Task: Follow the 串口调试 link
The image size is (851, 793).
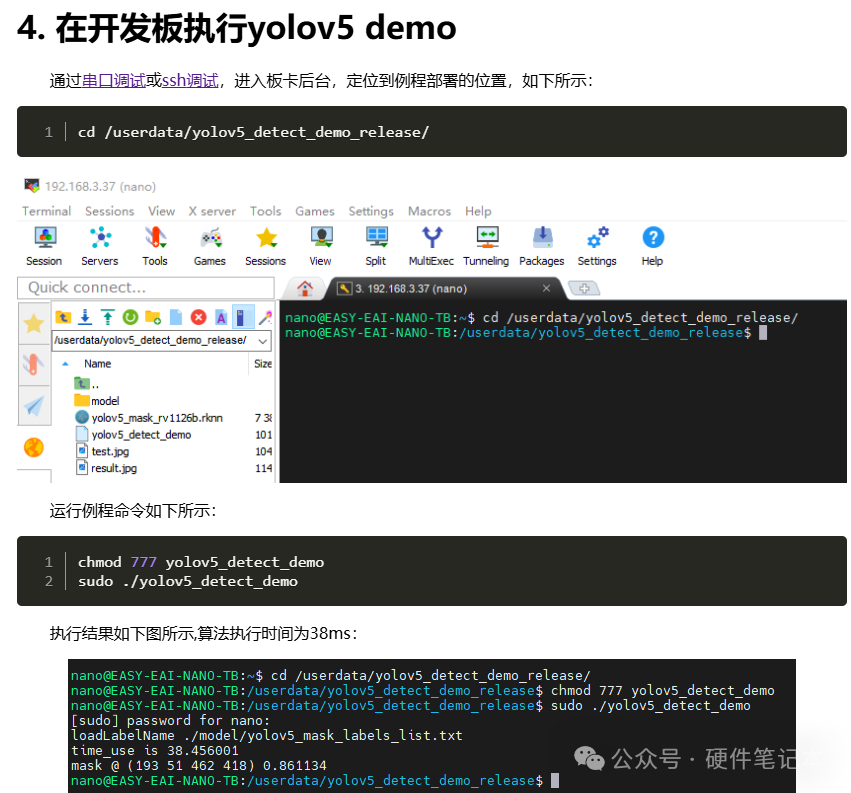Action: pyautogui.click(x=114, y=81)
